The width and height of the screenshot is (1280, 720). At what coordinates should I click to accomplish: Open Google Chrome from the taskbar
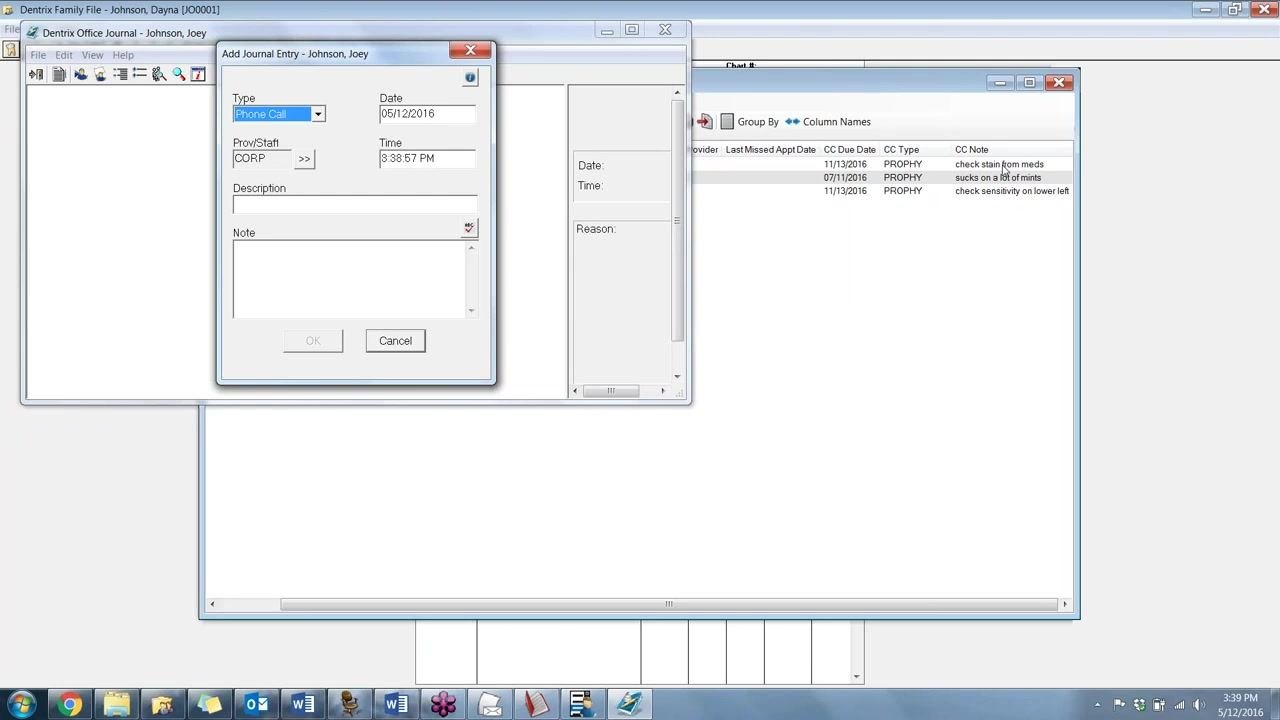69,705
